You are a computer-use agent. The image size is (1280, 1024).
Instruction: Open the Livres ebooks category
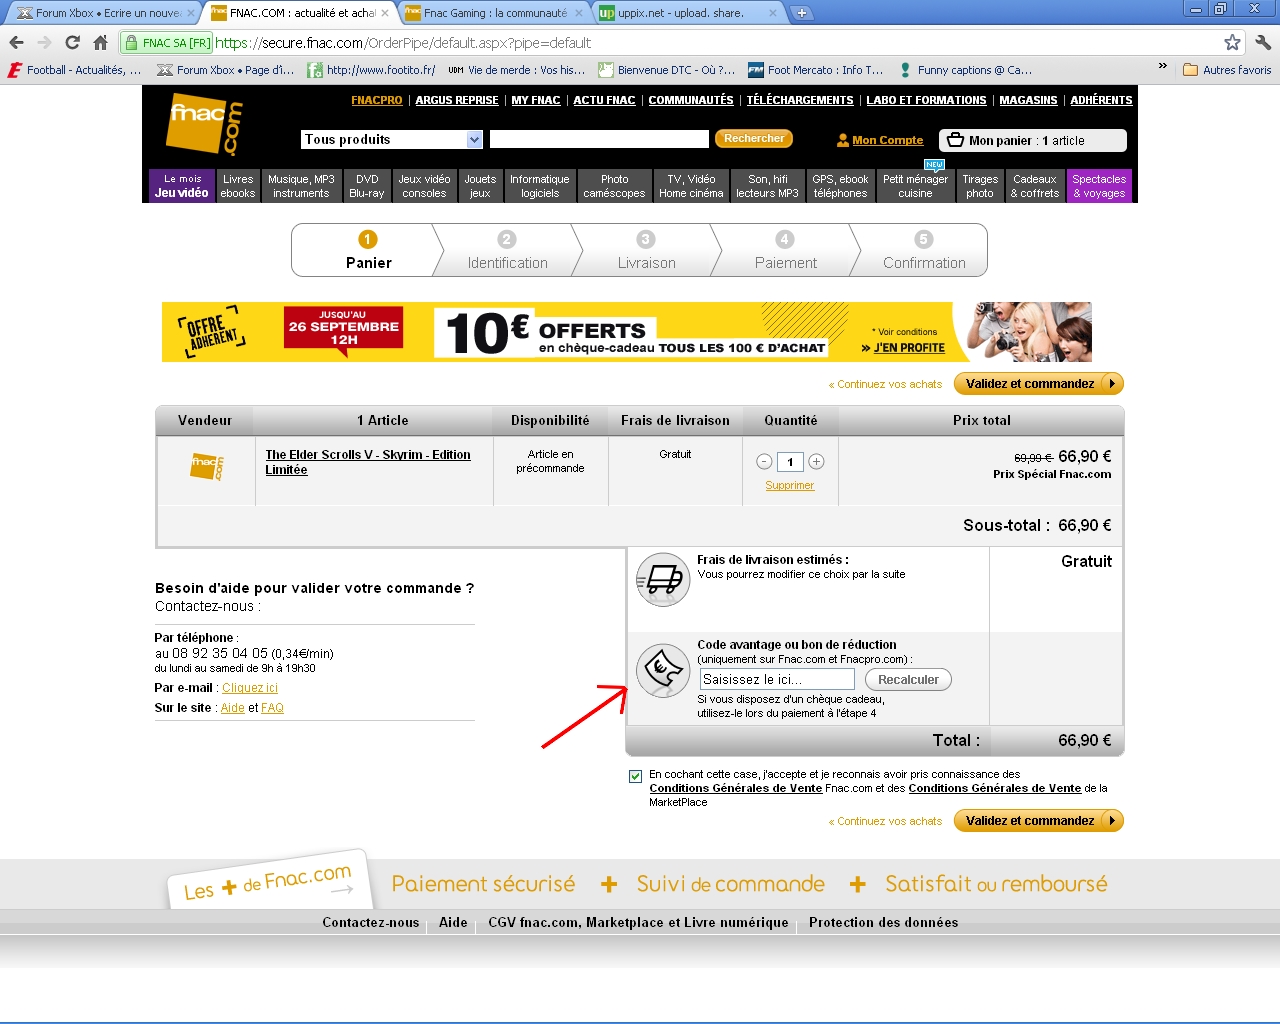[x=238, y=186]
